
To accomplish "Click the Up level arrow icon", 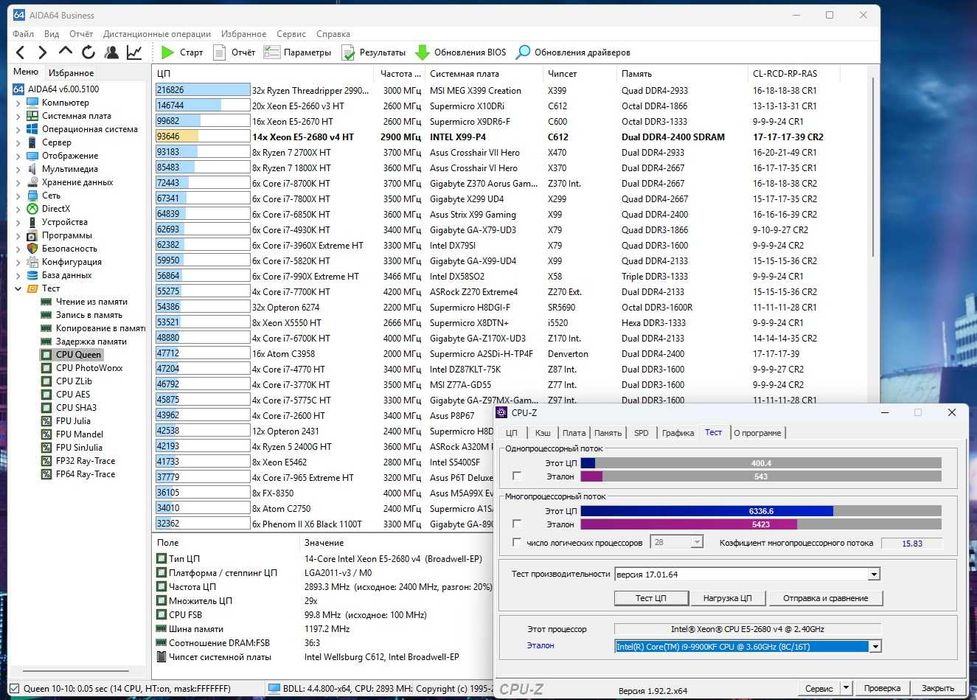I will (x=65, y=52).
